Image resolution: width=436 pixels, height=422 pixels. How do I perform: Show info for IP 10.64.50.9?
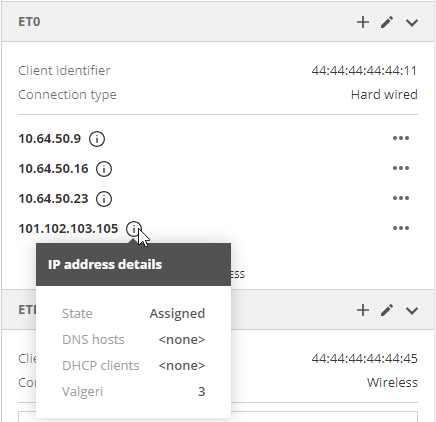click(97, 139)
